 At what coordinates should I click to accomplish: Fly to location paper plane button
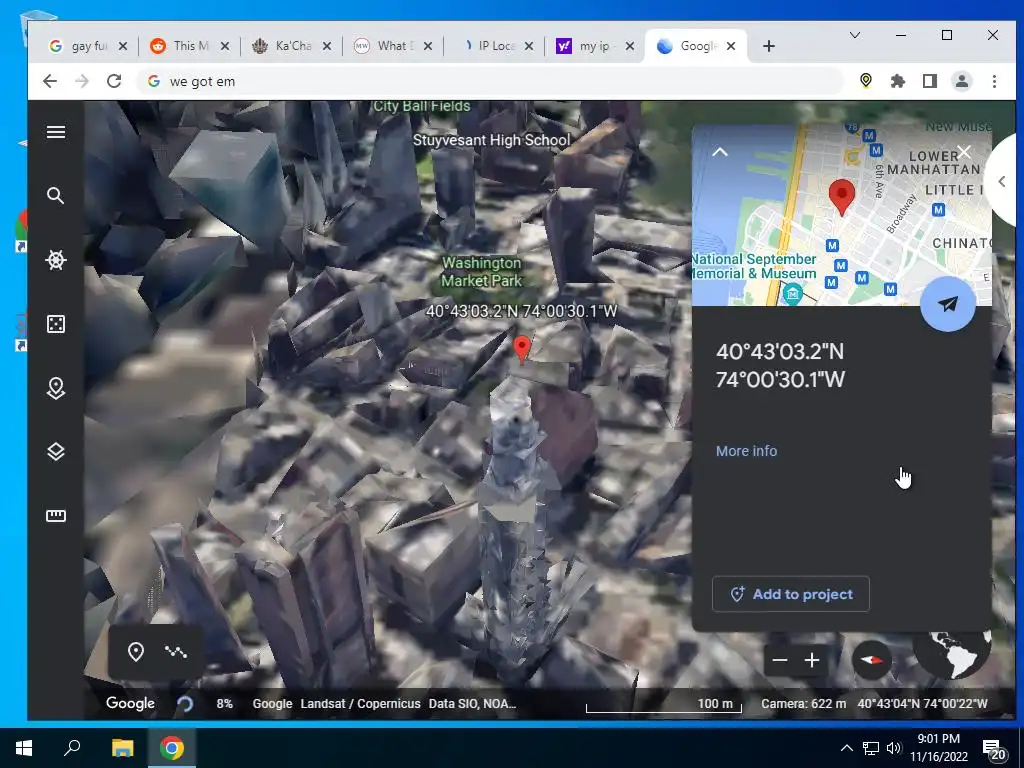click(948, 304)
